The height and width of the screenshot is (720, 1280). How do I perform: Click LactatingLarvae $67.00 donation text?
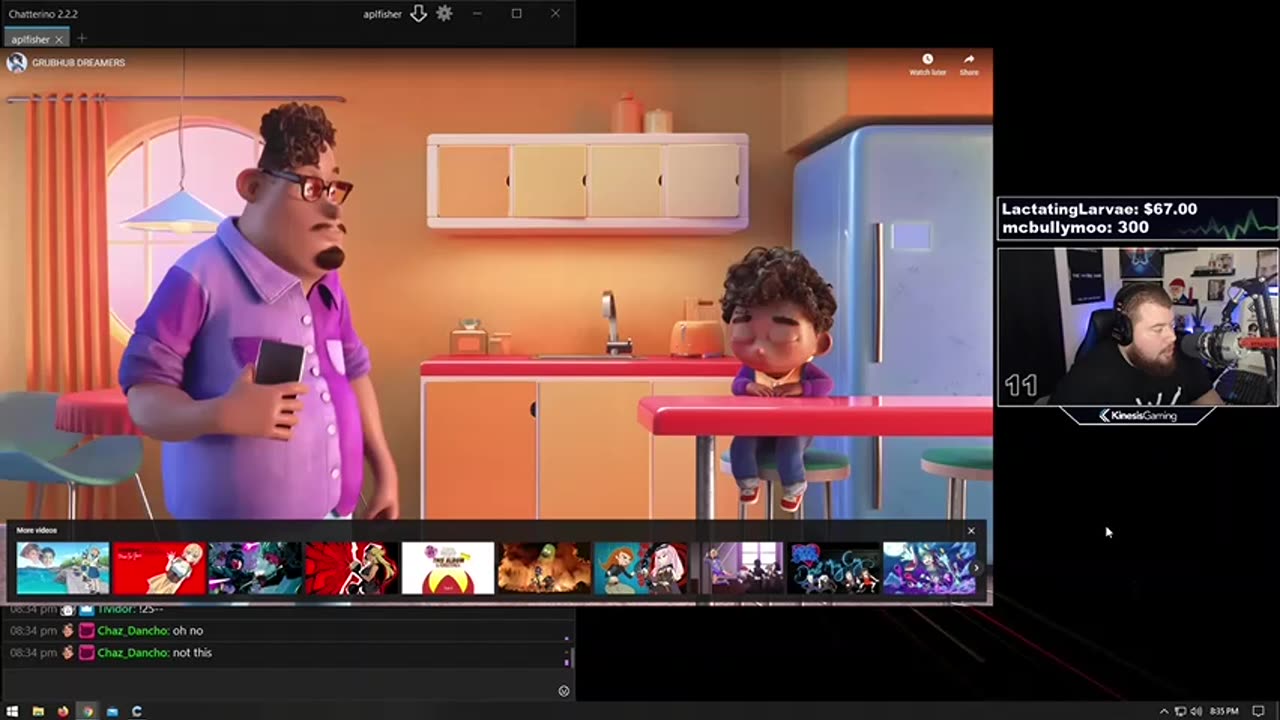[x=1099, y=209]
